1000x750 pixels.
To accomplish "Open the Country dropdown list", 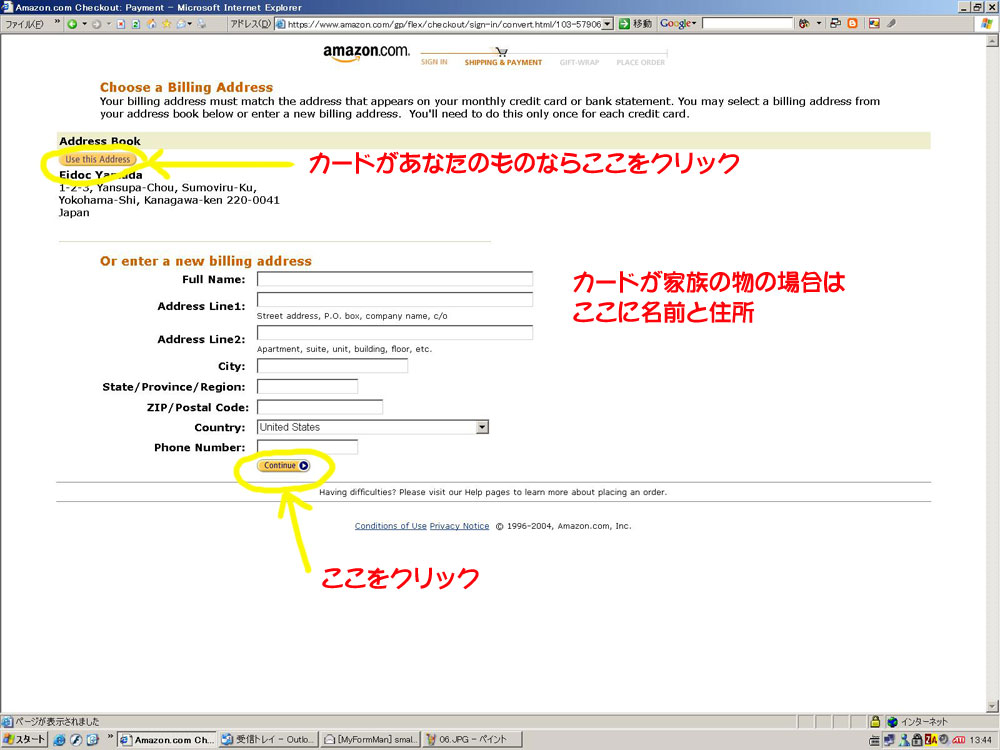I will coord(483,427).
